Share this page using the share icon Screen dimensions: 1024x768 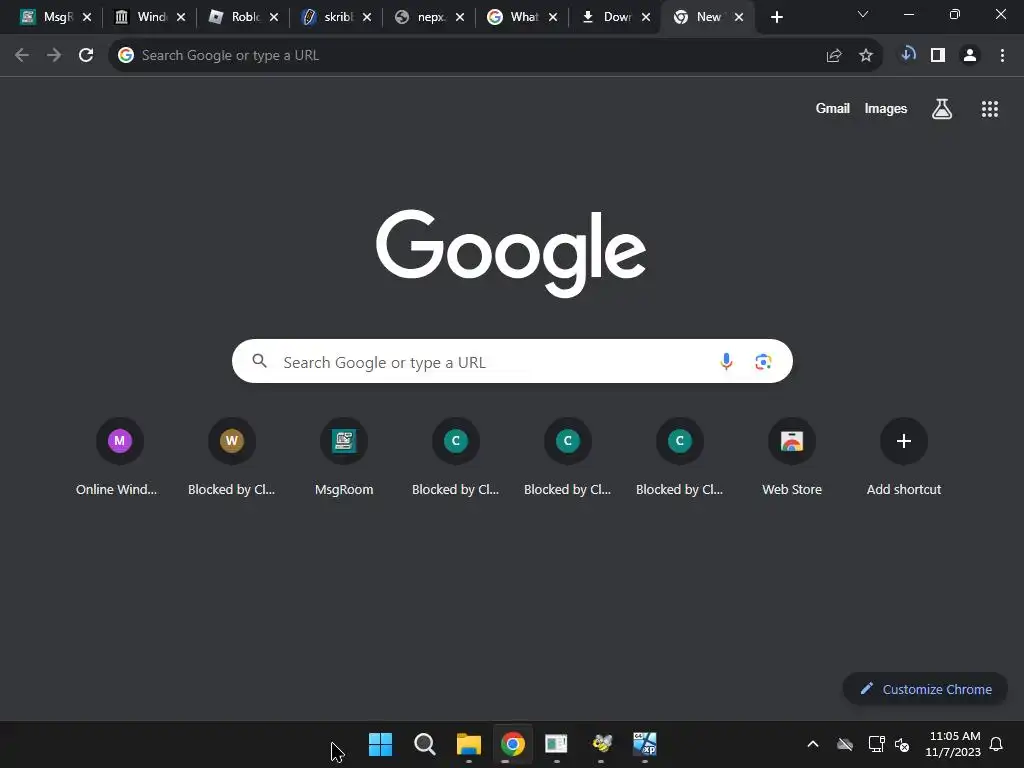833,56
